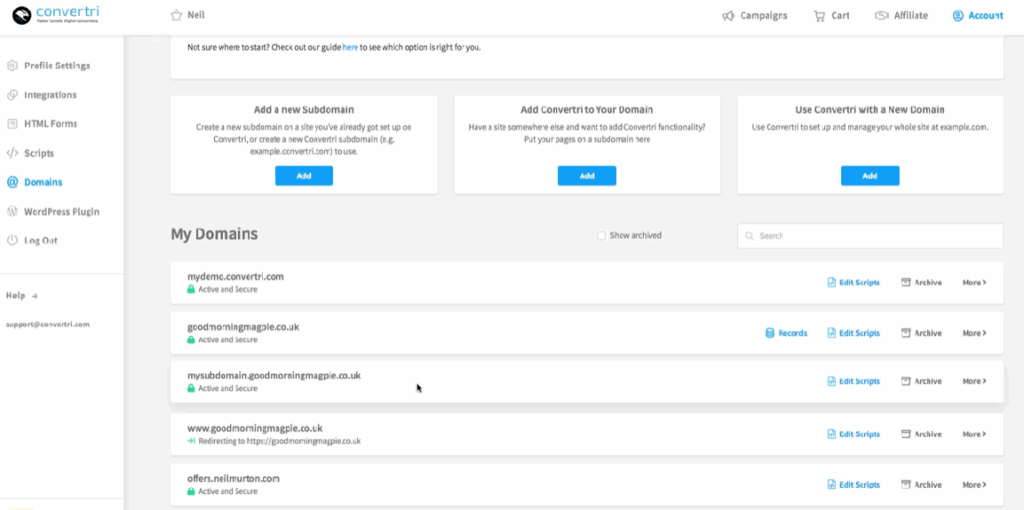Click the Affiliate handshake icon
The image size is (1024, 510).
click(881, 16)
